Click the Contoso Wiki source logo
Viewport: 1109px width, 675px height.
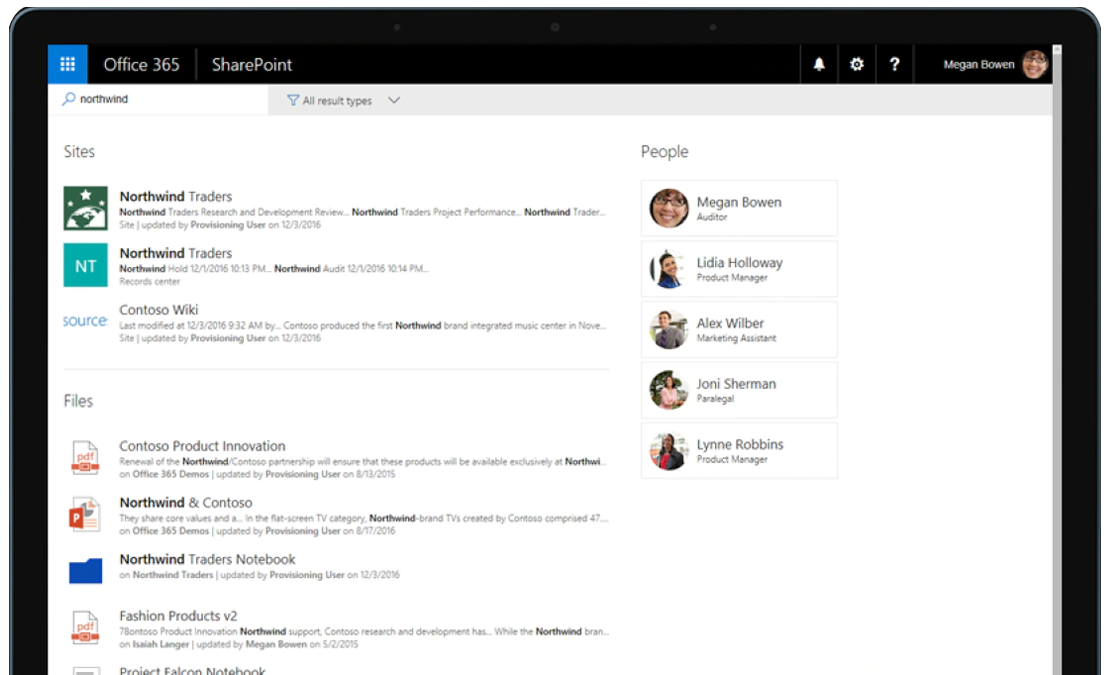click(86, 321)
